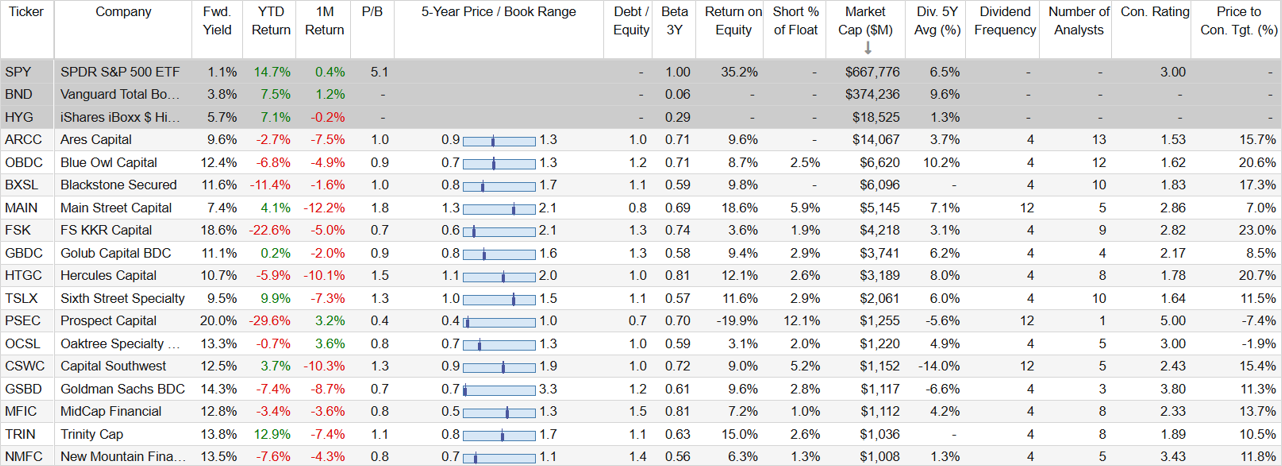
Task: Select the OCSL ticker cell
Action: (23, 343)
